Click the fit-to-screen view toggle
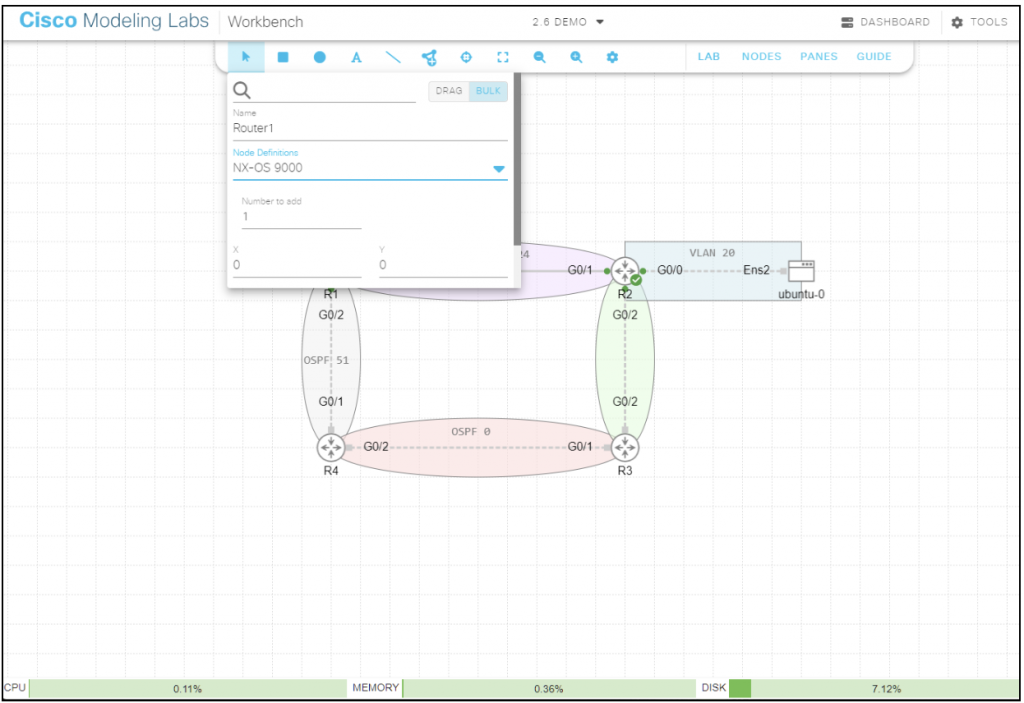Viewport: 1024px width, 703px height. tap(503, 57)
